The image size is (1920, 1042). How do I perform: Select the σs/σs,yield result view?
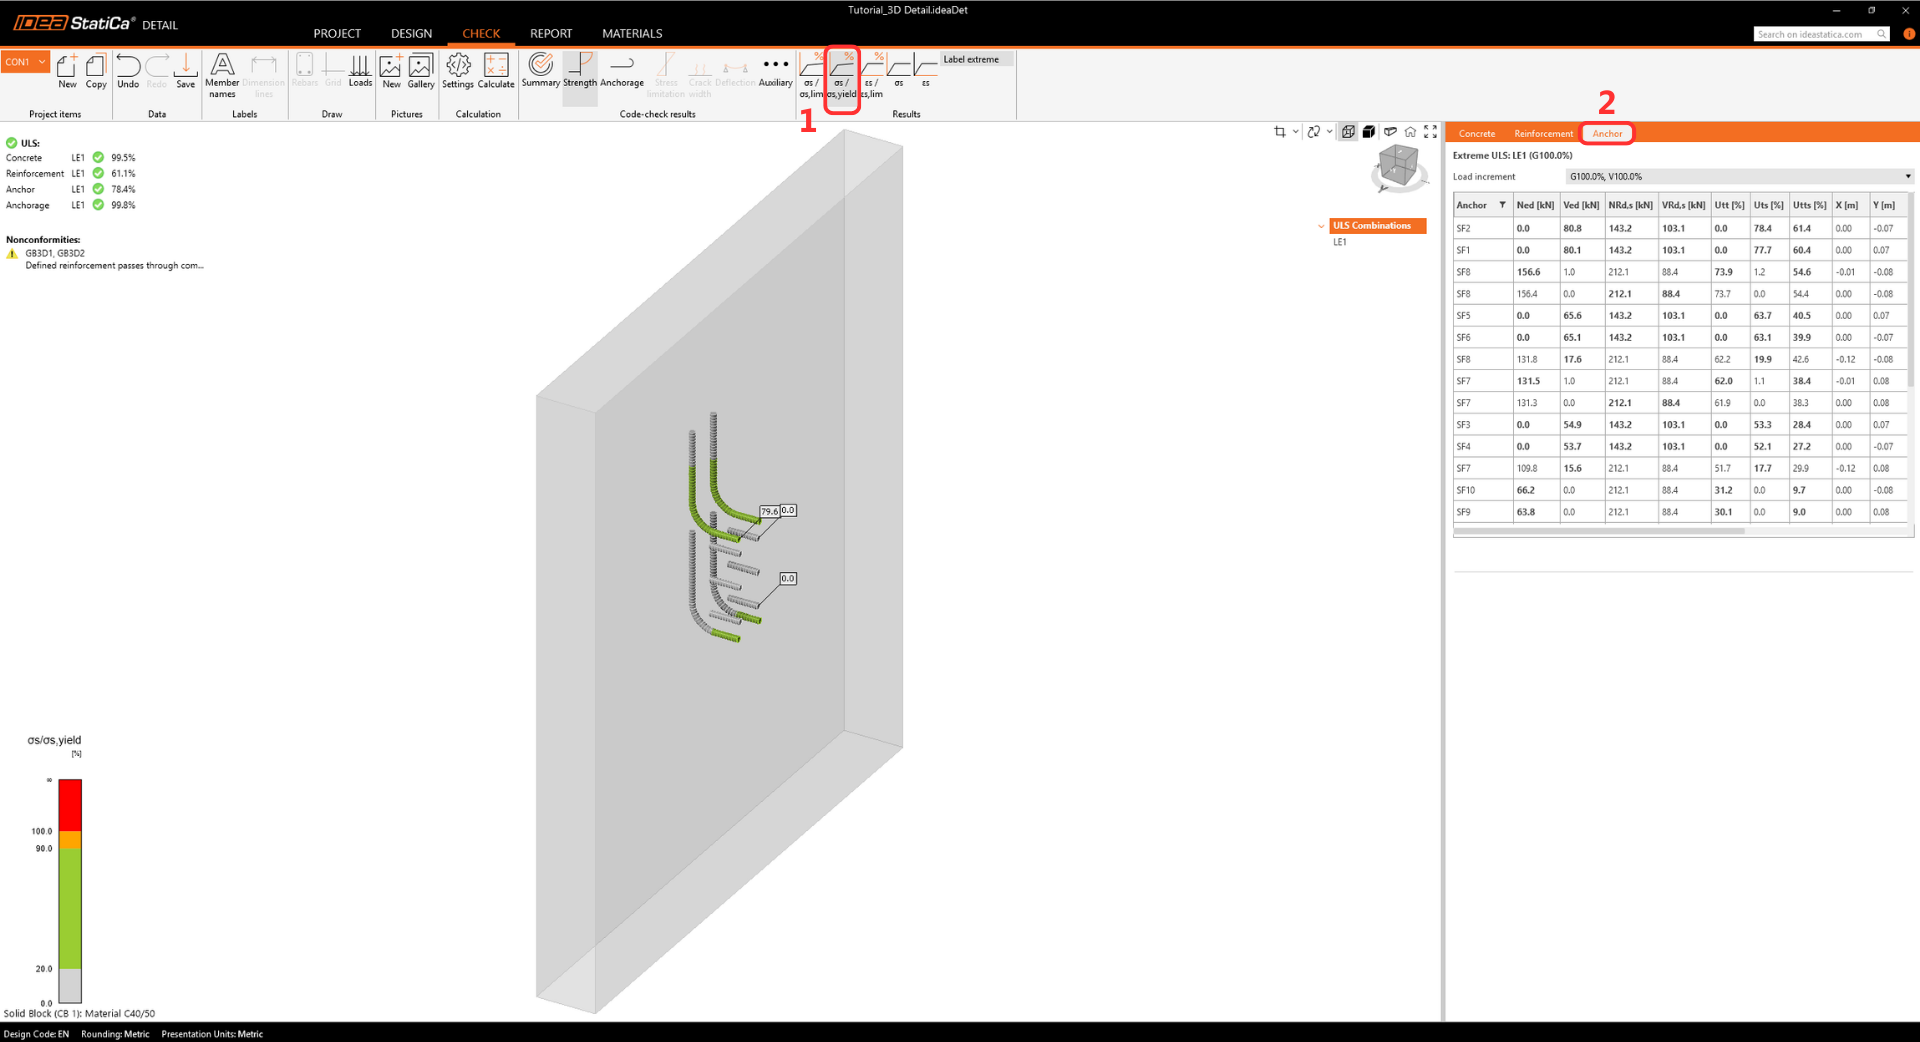coord(842,76)
